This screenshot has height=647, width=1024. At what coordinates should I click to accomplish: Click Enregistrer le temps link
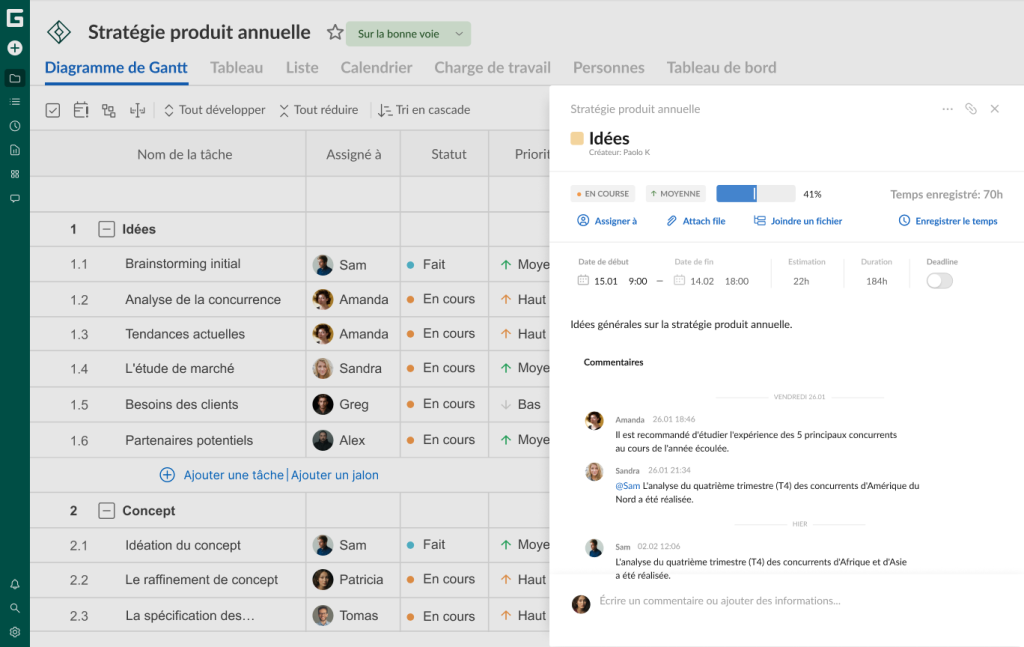(x=948, y=221)
